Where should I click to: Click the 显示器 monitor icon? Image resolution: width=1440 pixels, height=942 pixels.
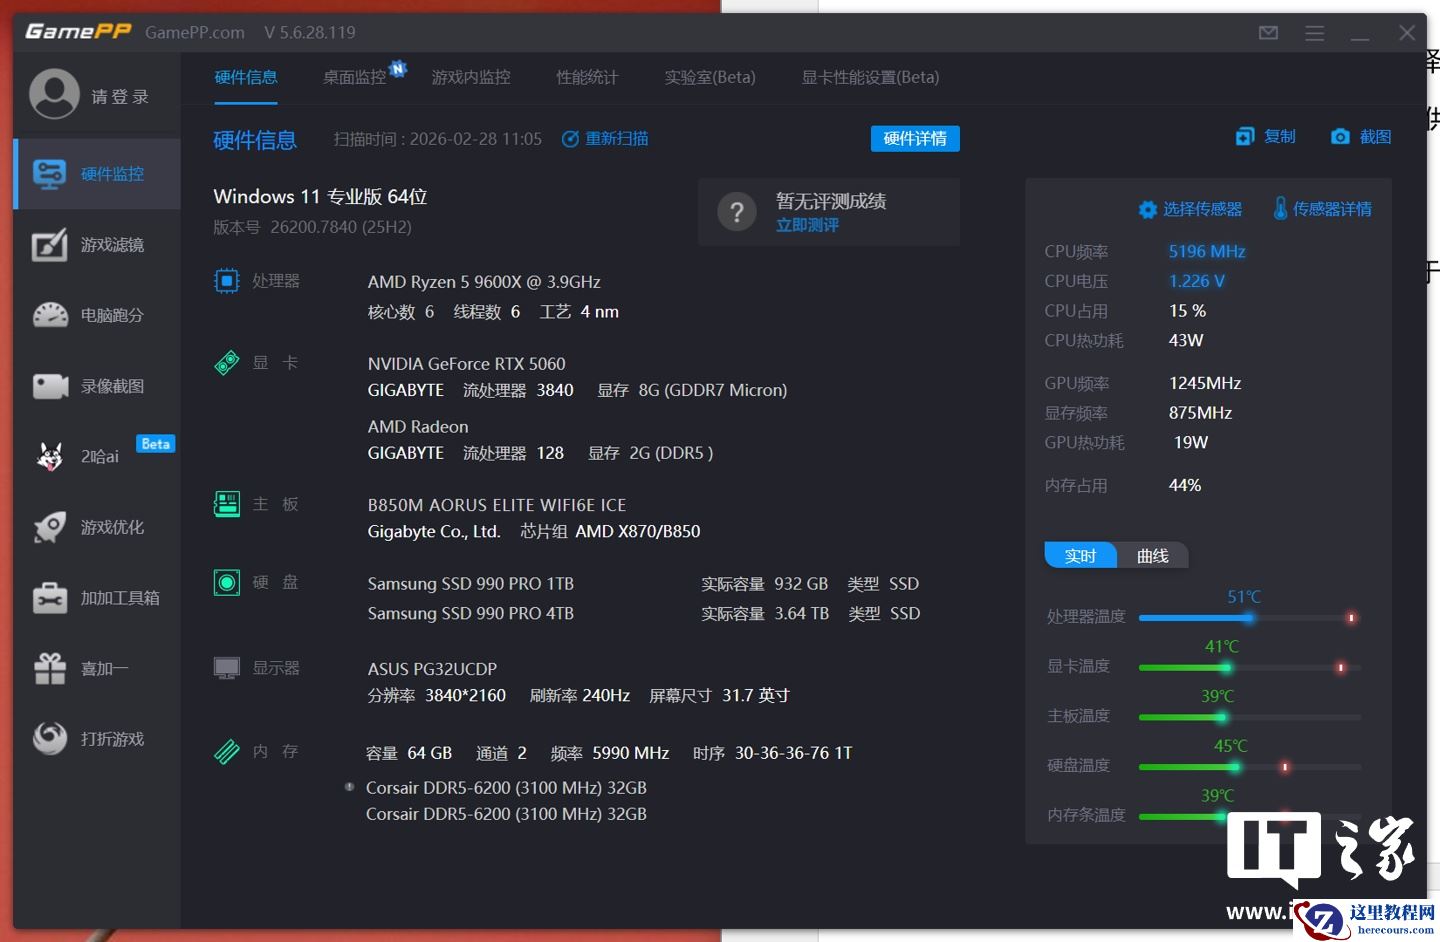[227, 668]
